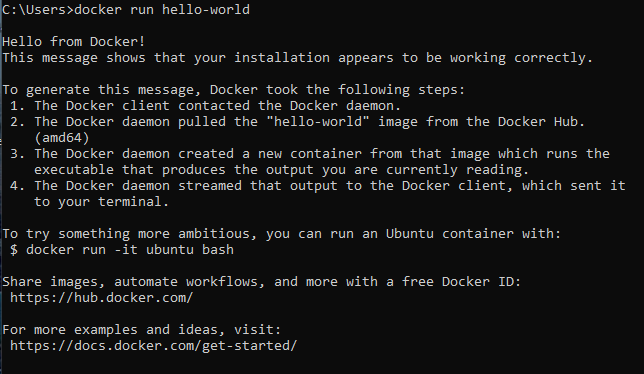Click the C:\Users> prompt

[38, 9]
